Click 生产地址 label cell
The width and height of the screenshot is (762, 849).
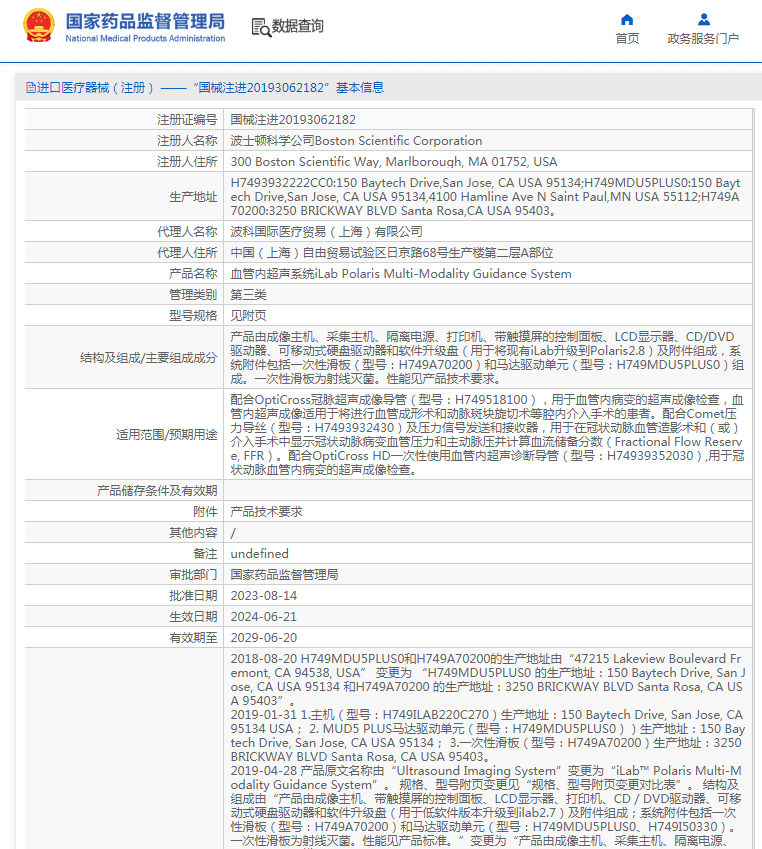point(124,197)
